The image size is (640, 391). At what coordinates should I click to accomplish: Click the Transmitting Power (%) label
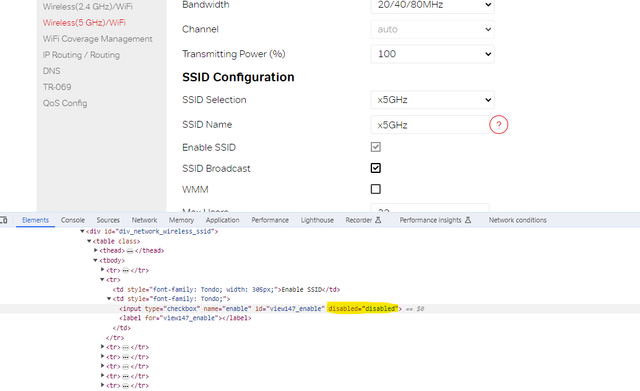point(233,54)
